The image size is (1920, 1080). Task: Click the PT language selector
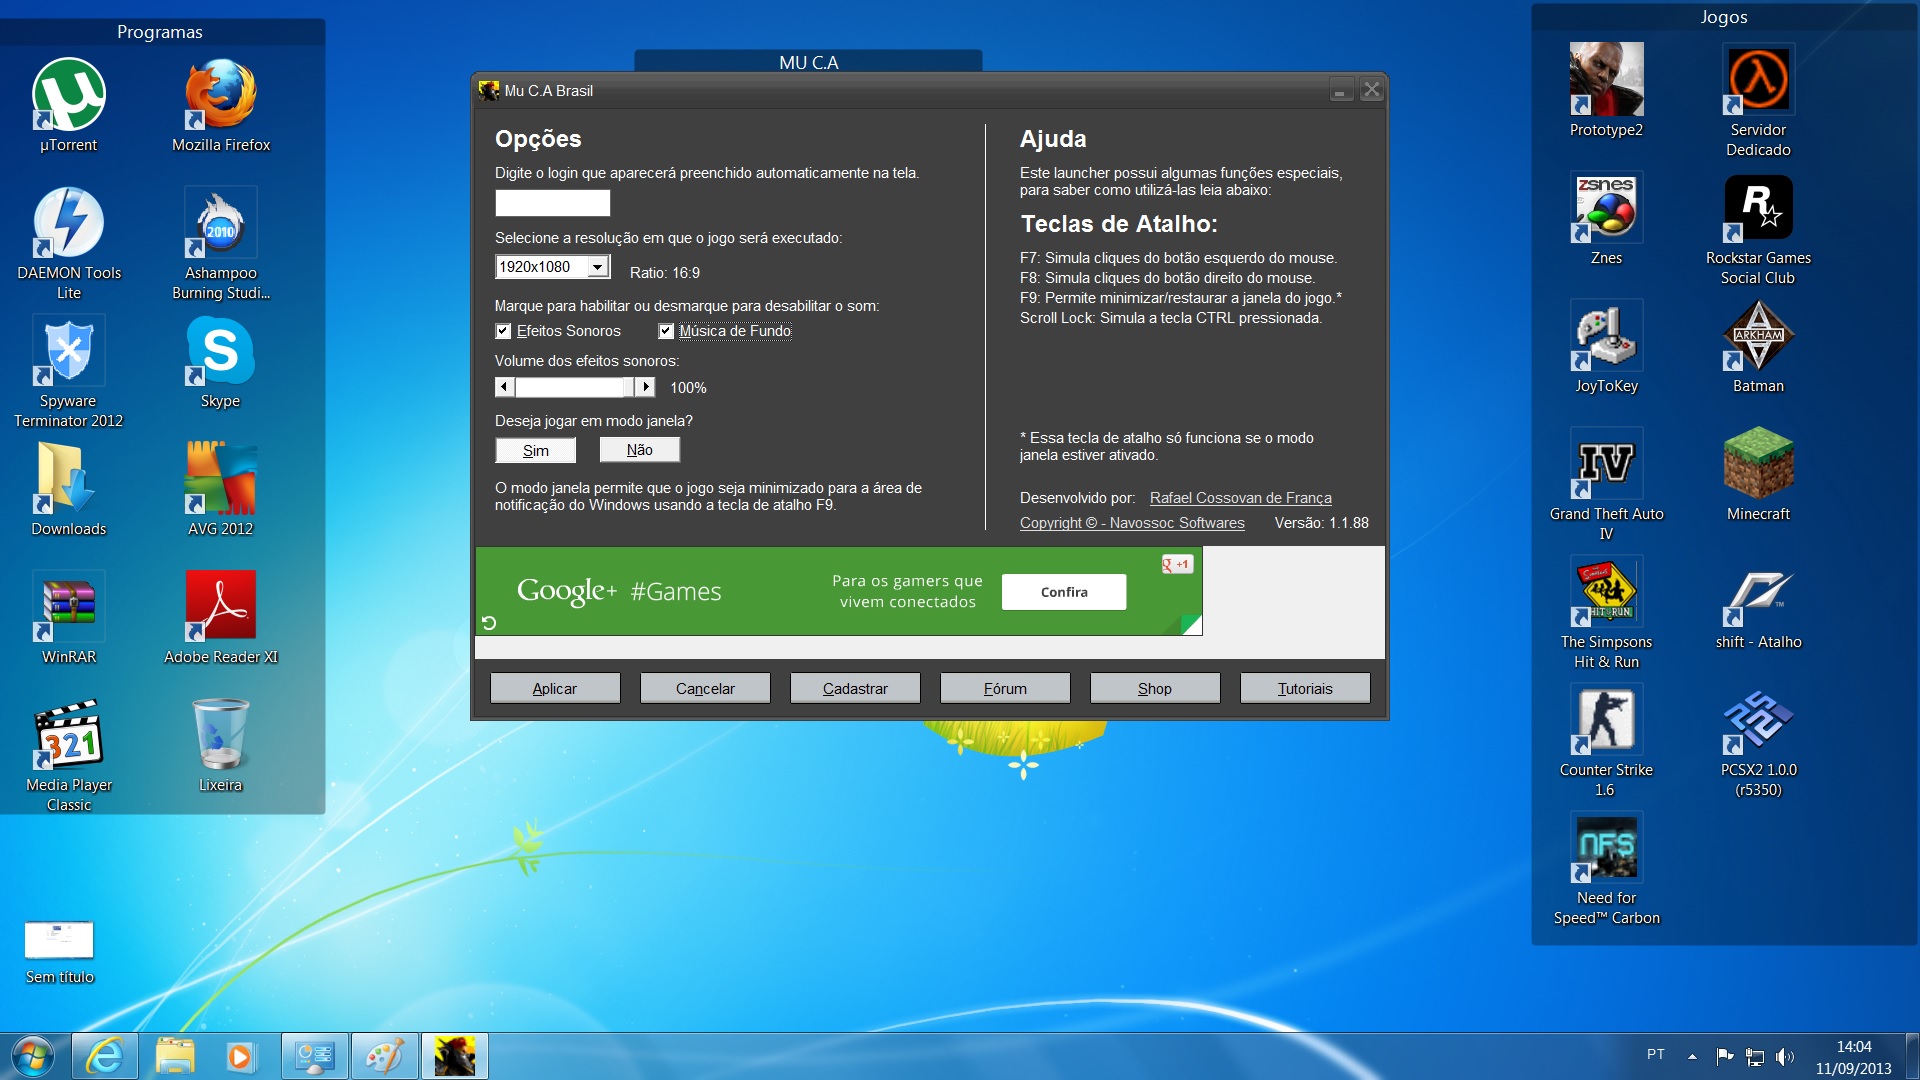tap(1656, 1054)
